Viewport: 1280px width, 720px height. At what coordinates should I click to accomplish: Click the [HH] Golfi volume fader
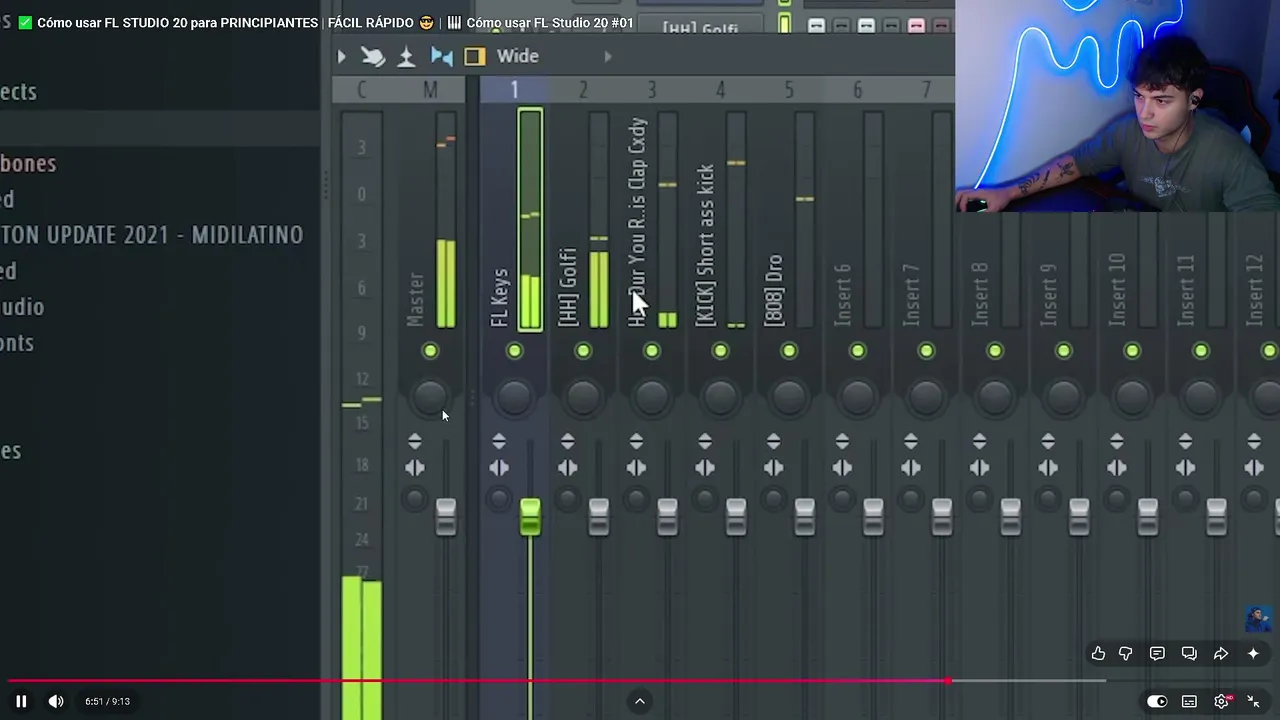tap(598, 517)
